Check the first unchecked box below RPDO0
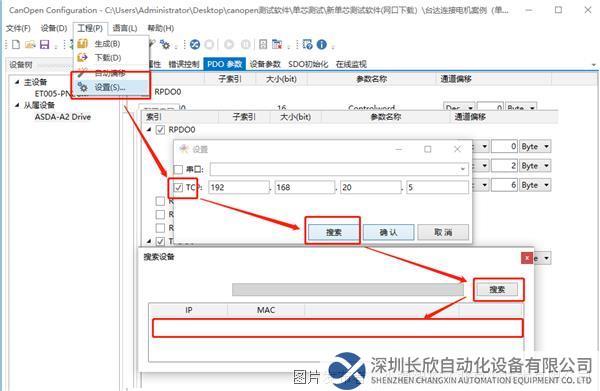Screen dimensions: 600x391 160,201
